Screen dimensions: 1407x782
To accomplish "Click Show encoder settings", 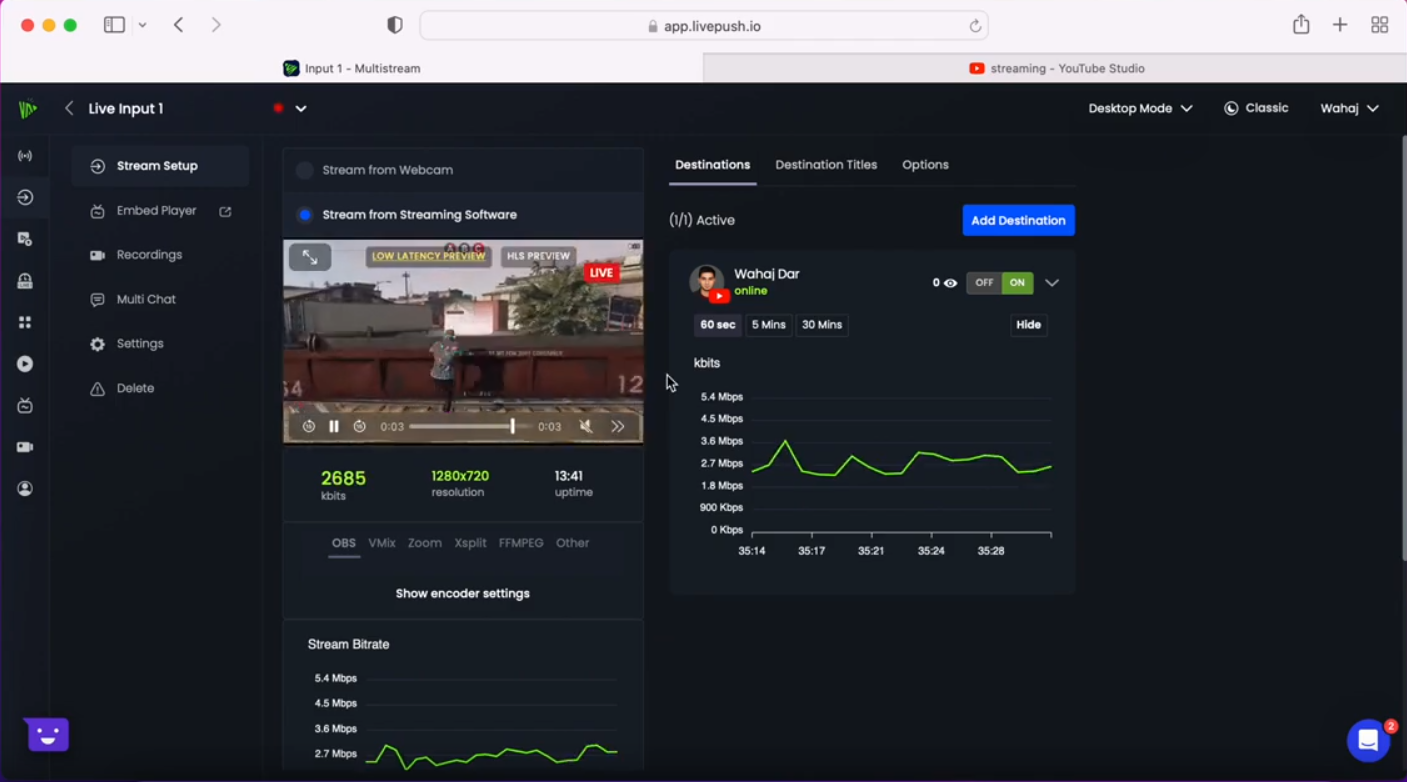I will (463, 594).
